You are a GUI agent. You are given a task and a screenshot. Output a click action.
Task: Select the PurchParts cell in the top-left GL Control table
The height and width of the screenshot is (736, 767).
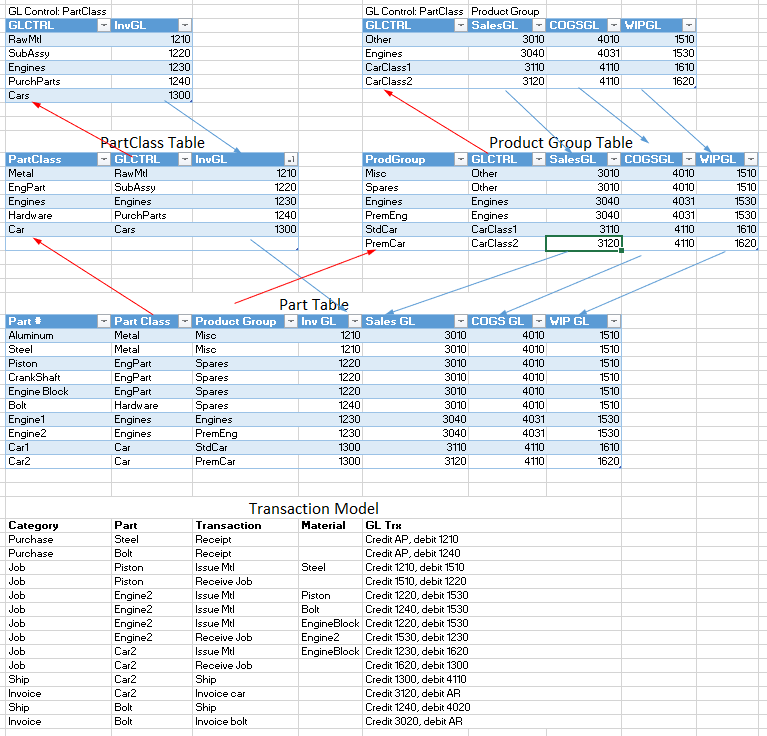click(x=58, y=82)
